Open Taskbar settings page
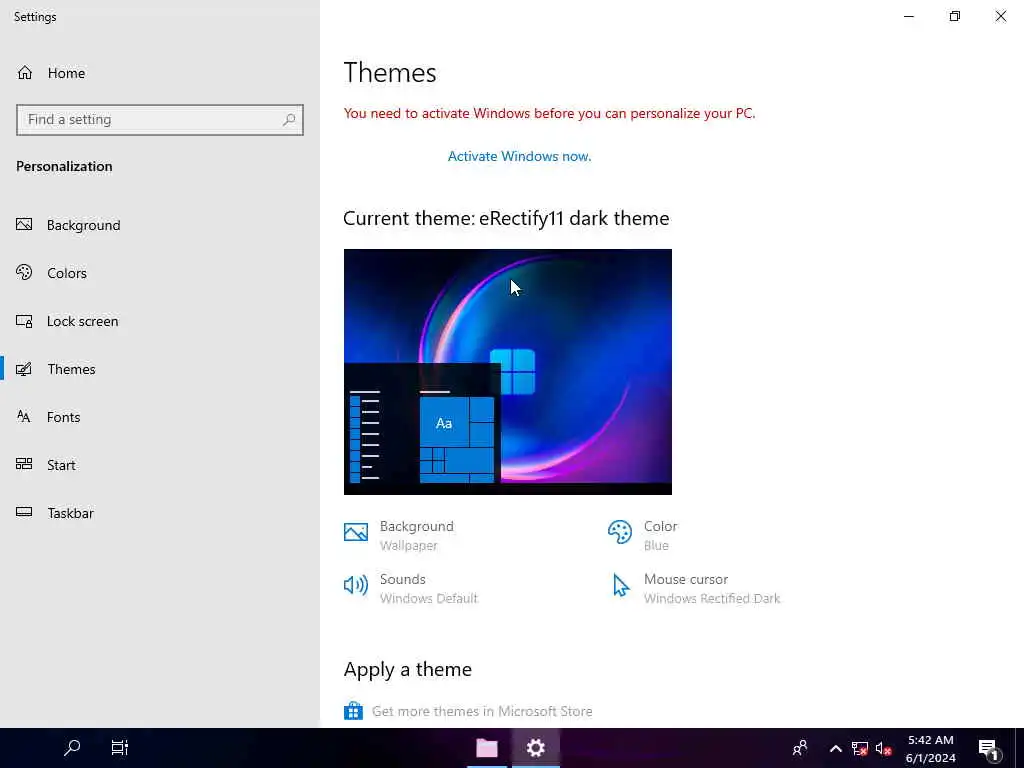The image size is (1024, 768). 160,513
